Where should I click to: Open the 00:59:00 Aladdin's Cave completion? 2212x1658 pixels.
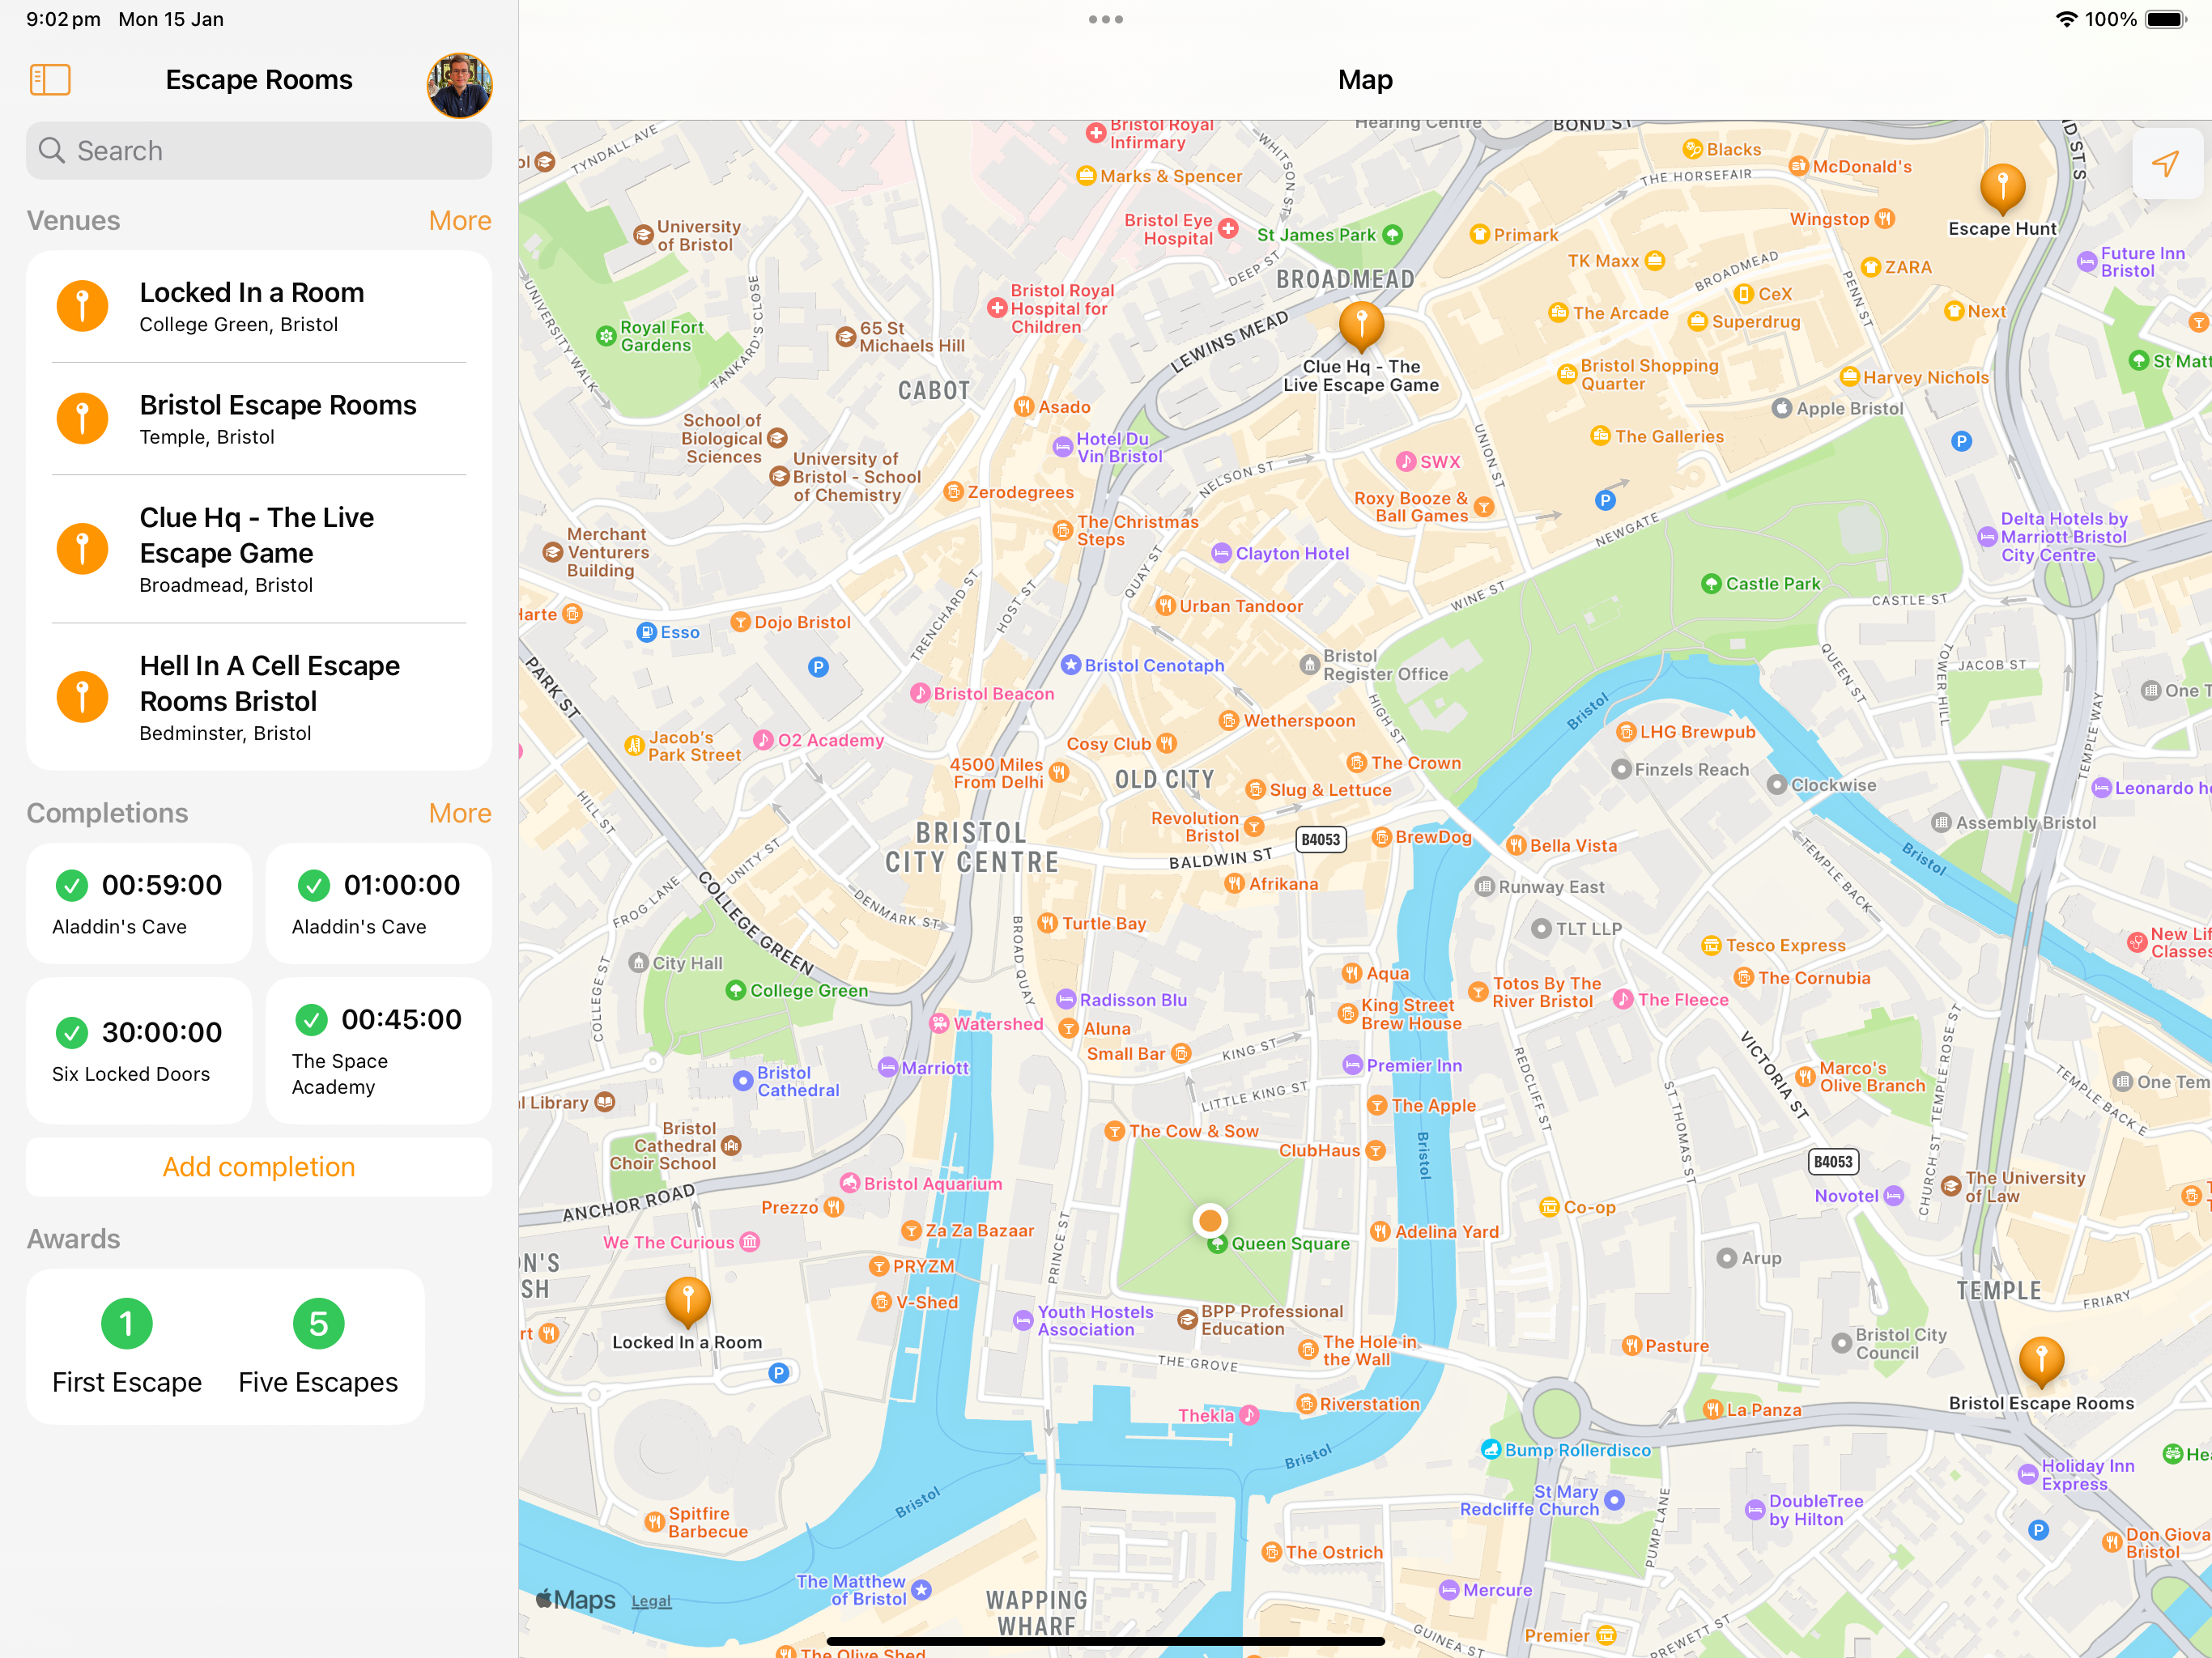pyautogui.click(x=139, y=903)
